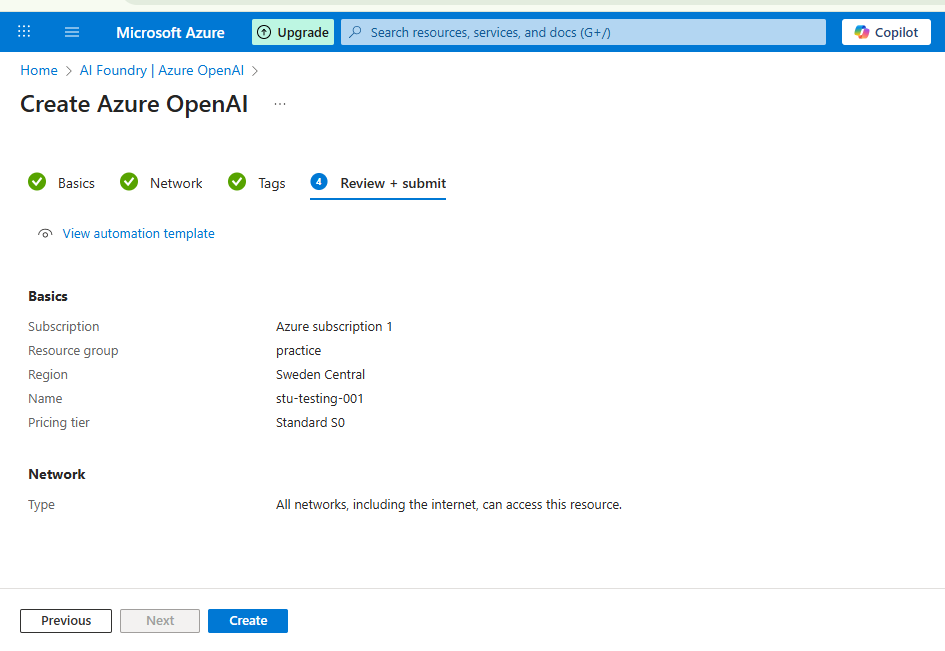The image size is (945, 651).
Task: Click the search magnifier icon
Action: point(356,31)
